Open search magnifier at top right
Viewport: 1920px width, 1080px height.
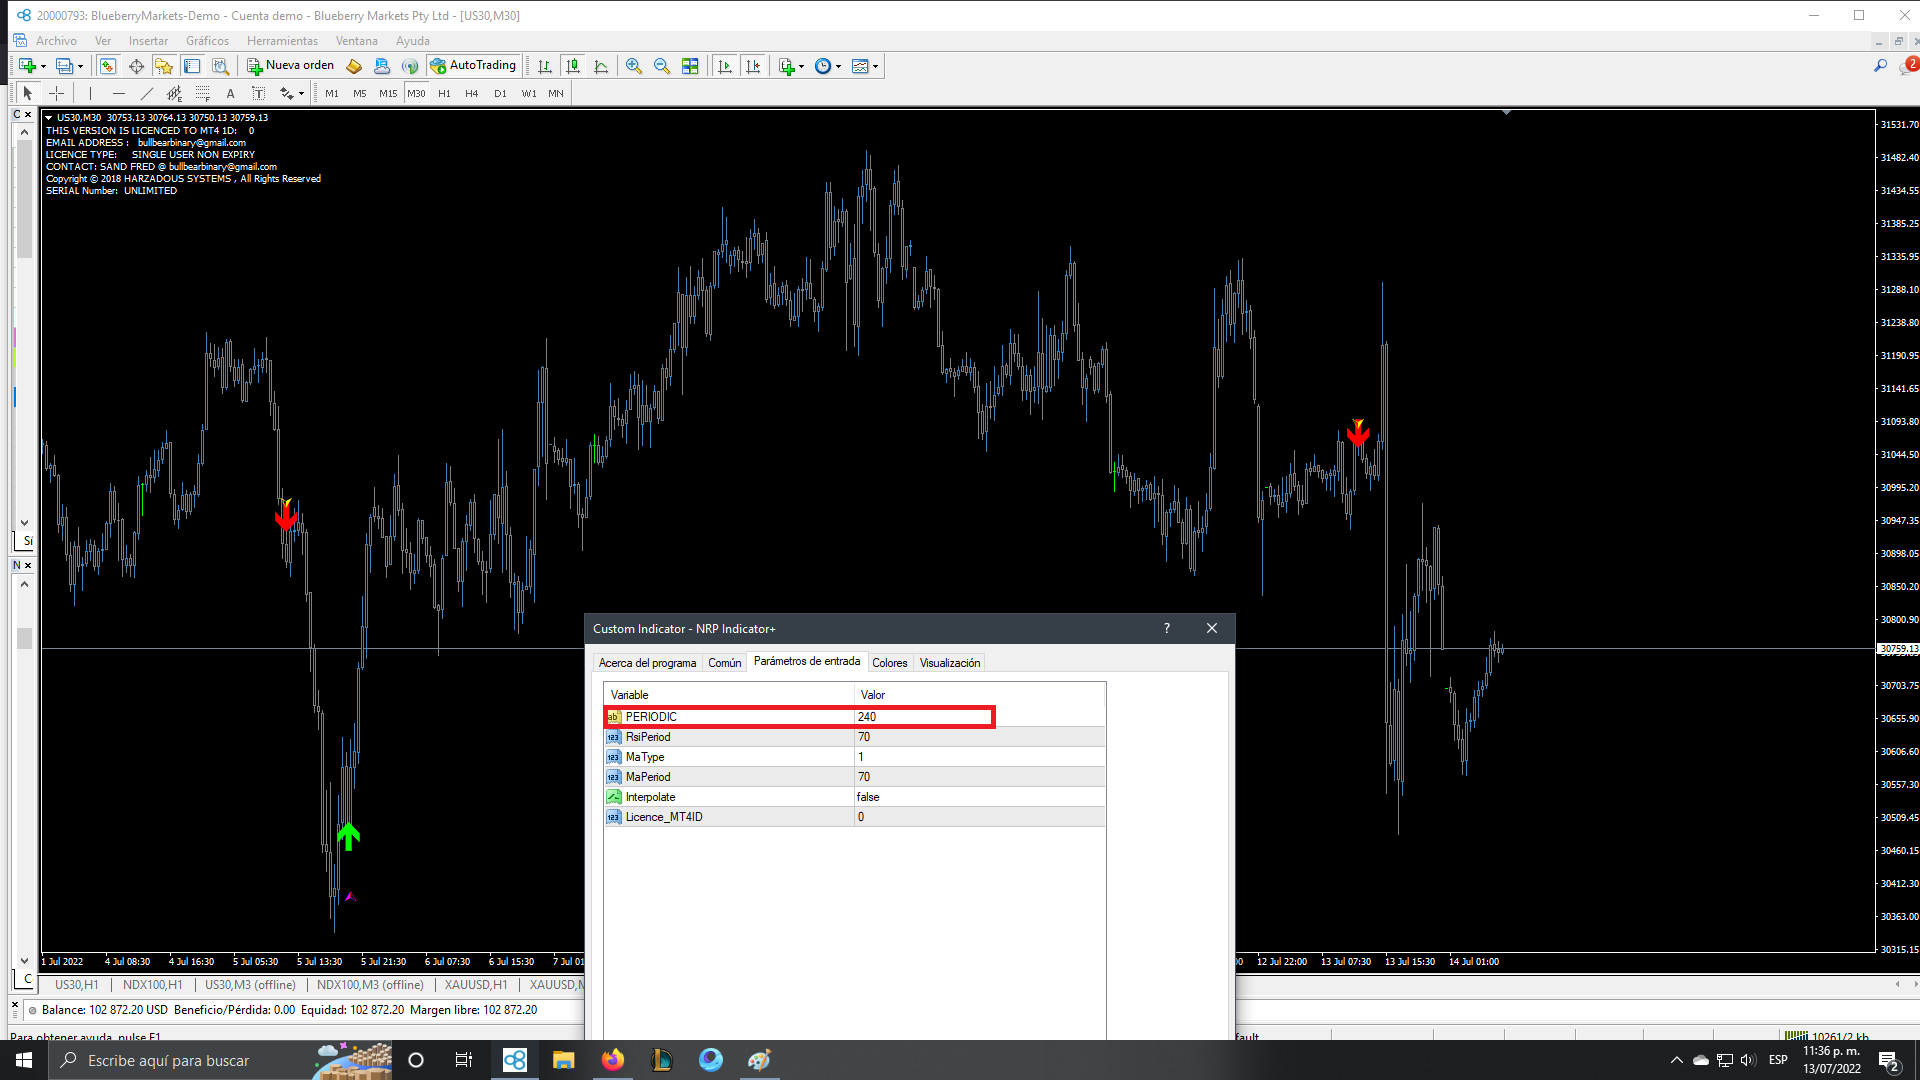1880,66
